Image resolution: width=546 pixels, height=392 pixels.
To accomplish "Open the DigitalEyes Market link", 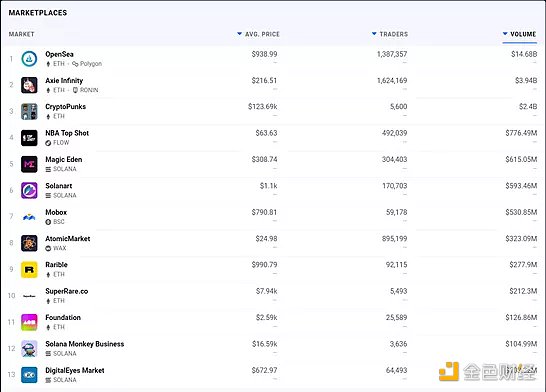I will (75, 370).
